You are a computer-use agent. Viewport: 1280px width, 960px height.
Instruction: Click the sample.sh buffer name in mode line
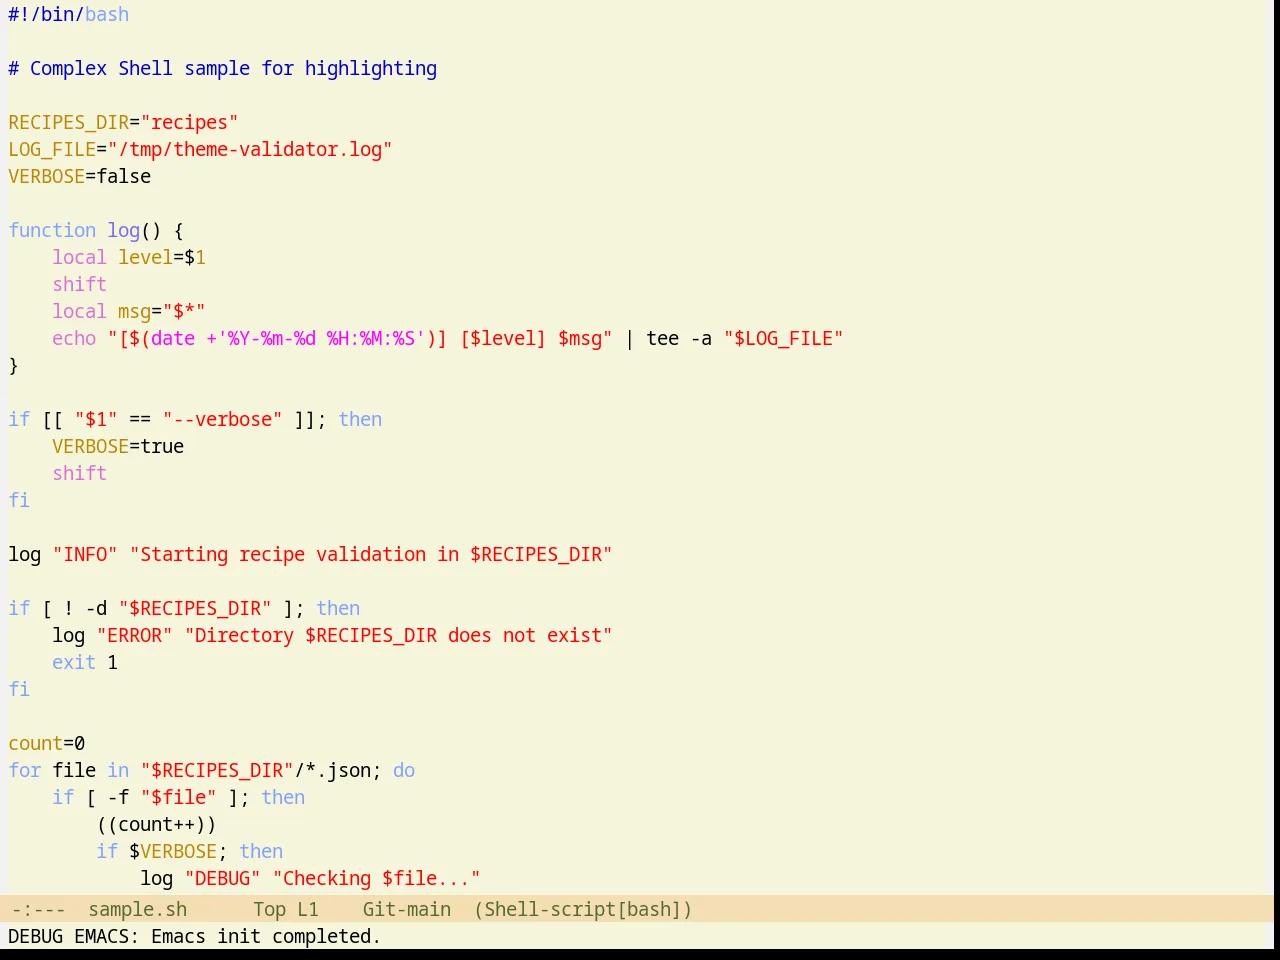(137, 909)
